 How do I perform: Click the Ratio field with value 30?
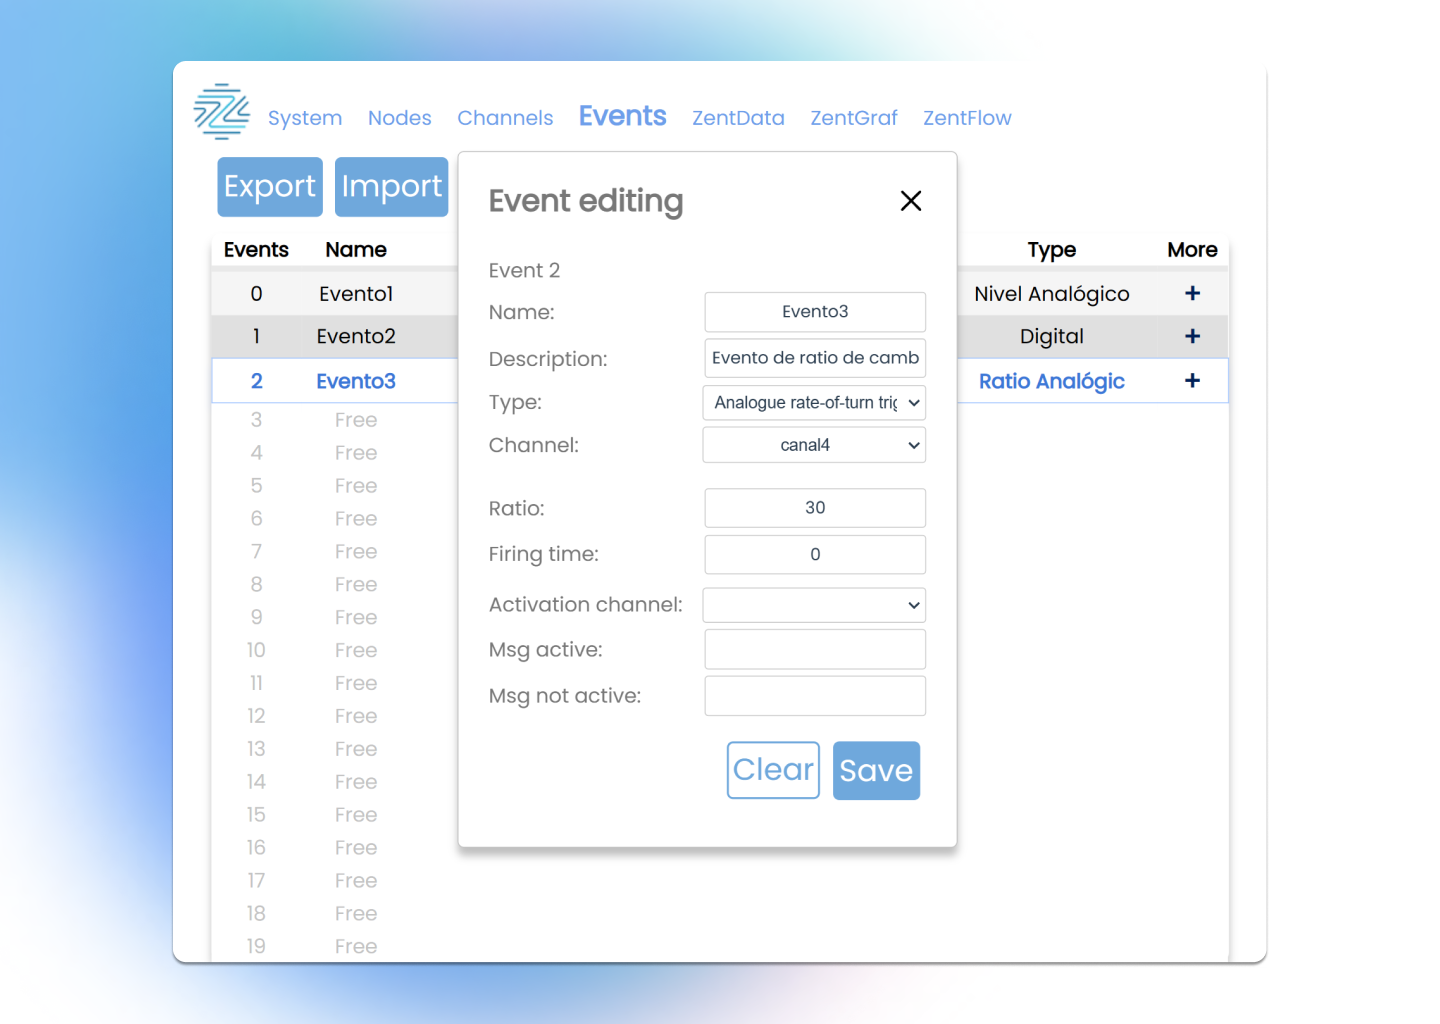tap(815, 508)
